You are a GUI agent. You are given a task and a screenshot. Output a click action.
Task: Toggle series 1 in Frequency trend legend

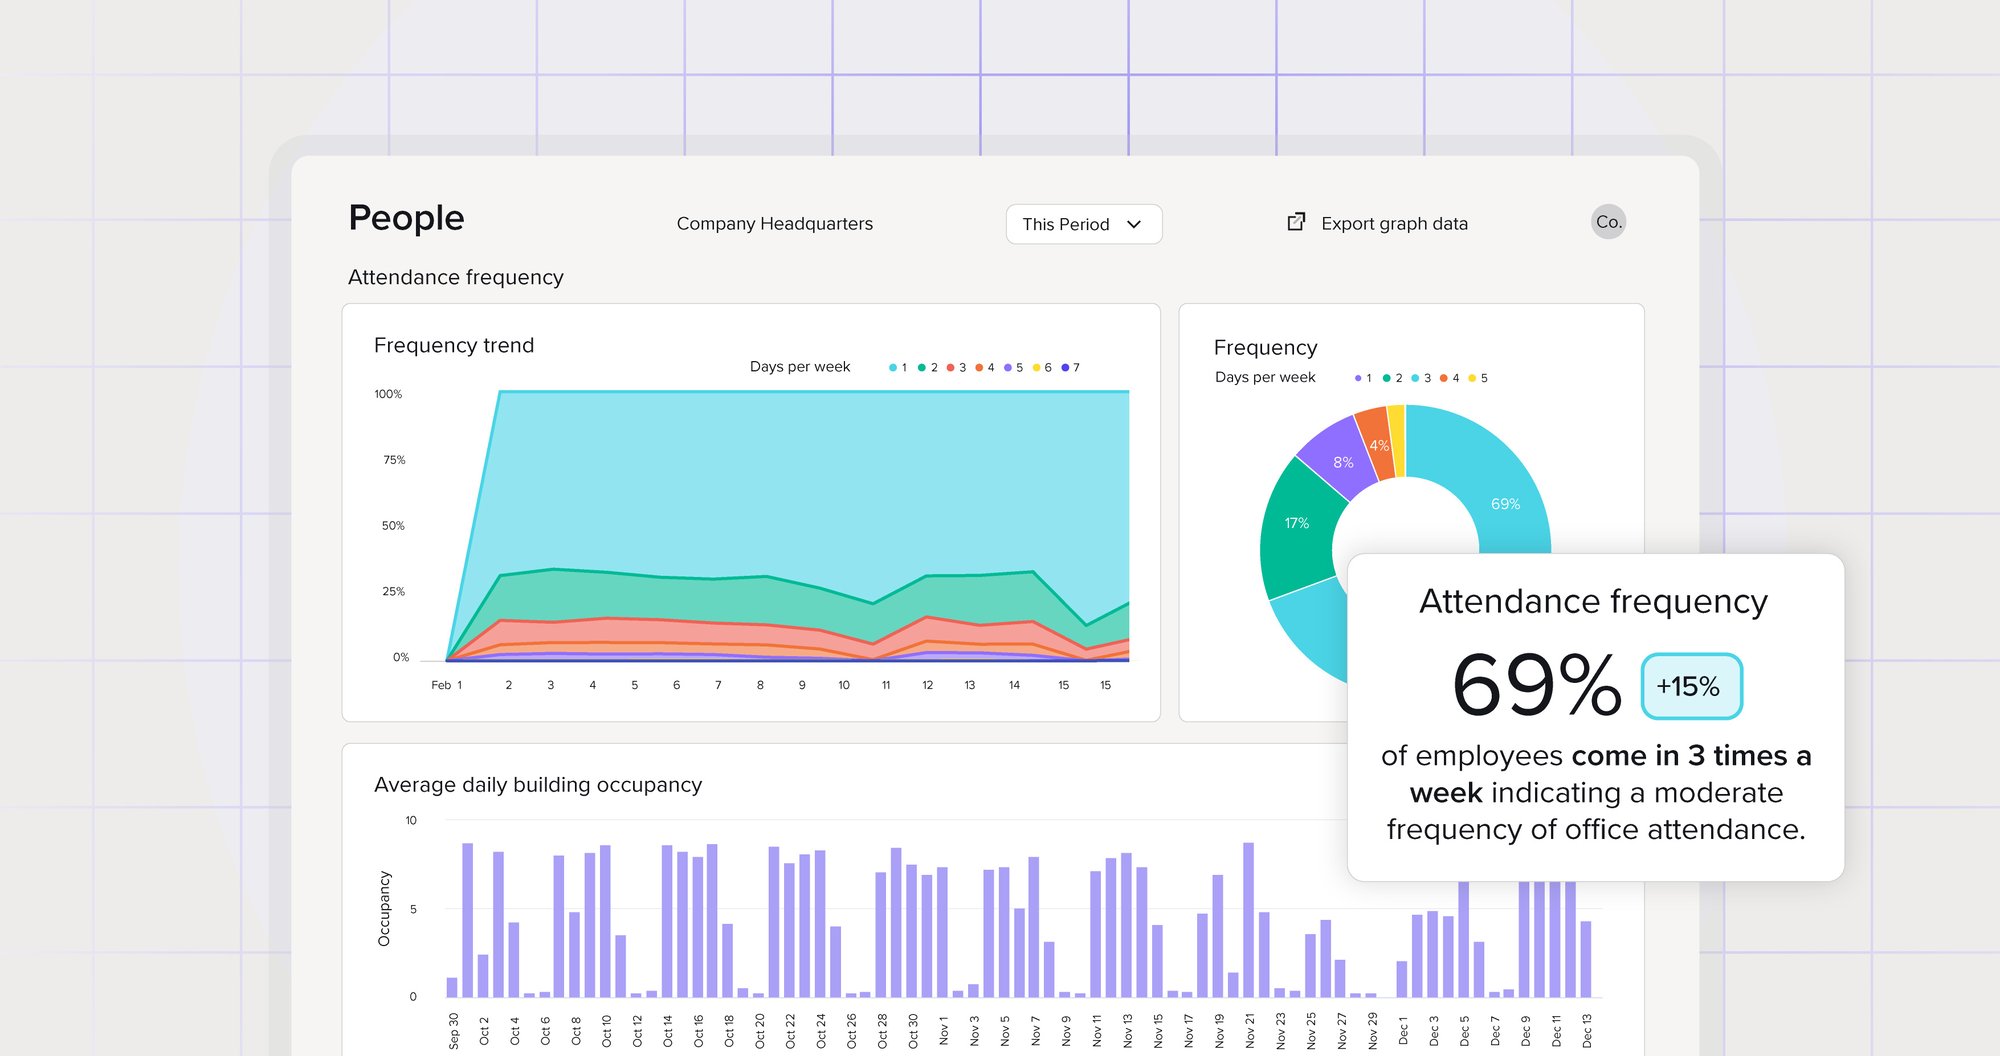tap(898, 368)
